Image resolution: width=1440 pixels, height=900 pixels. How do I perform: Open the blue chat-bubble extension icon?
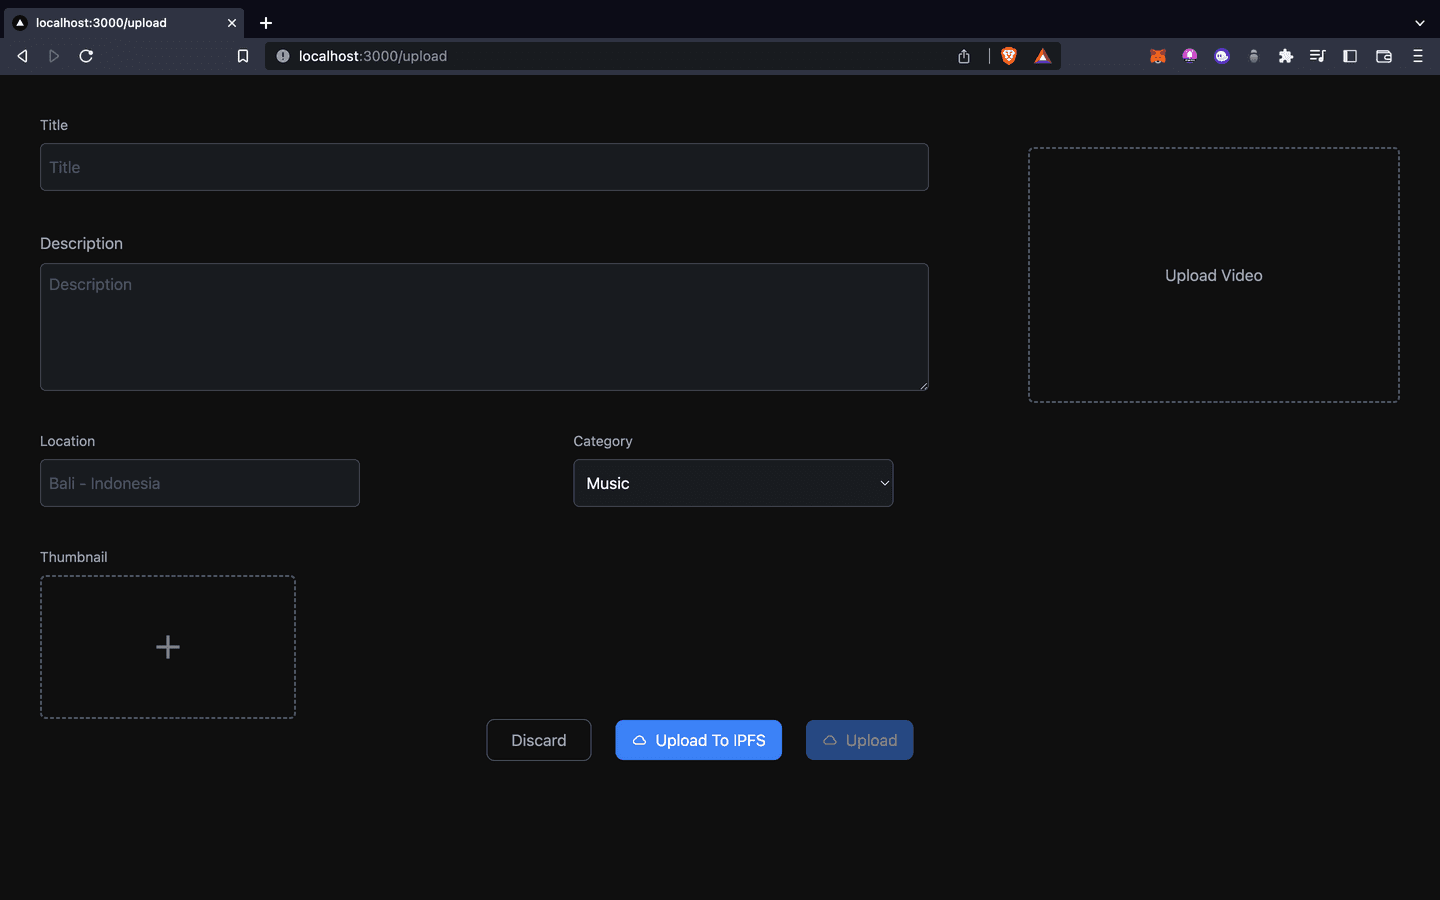1222,56
